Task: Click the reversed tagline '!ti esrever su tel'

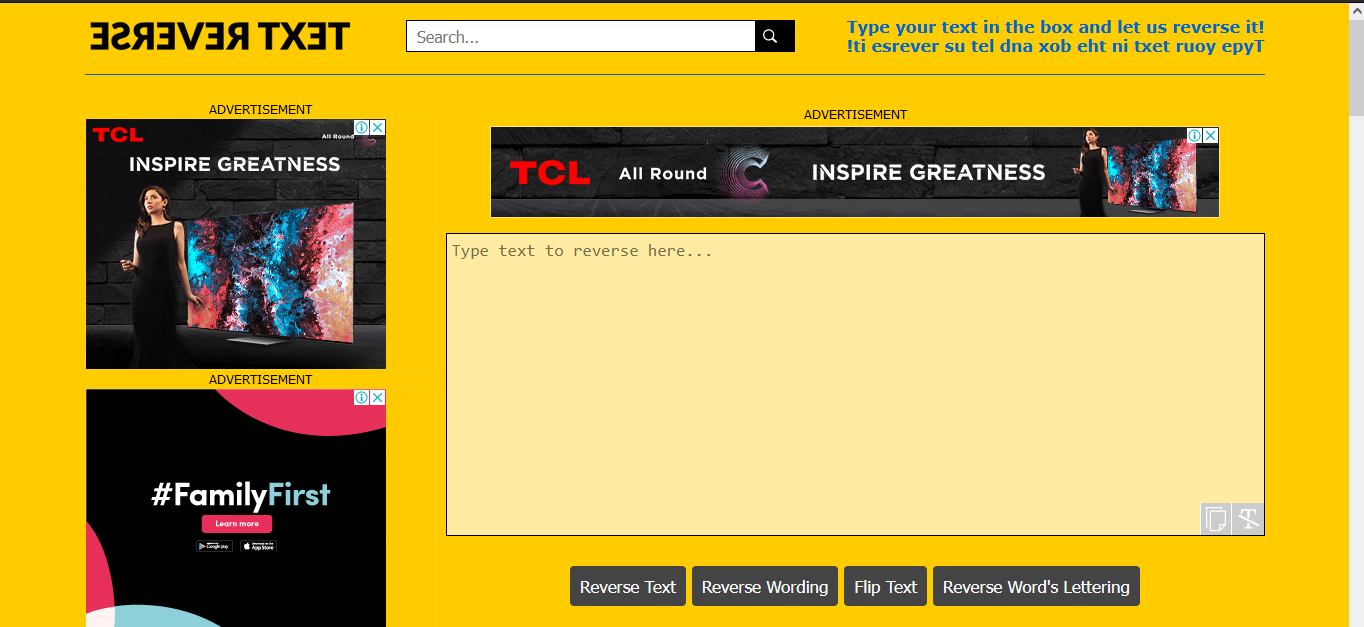Action: pyautogui.click(x=1056, y=46)
